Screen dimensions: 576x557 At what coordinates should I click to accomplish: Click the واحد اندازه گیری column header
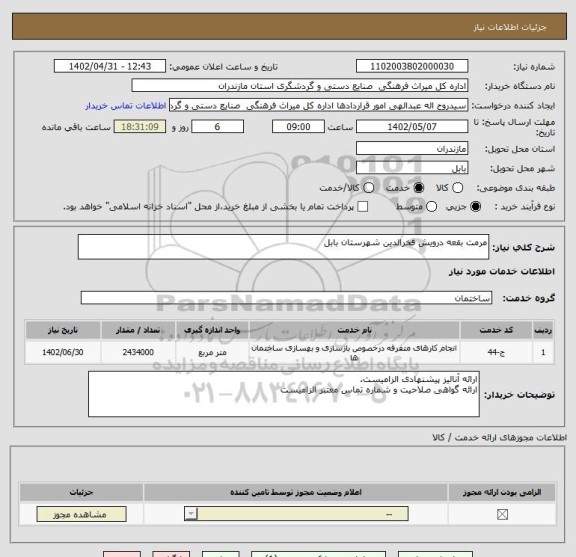click(x=212, y=330)
